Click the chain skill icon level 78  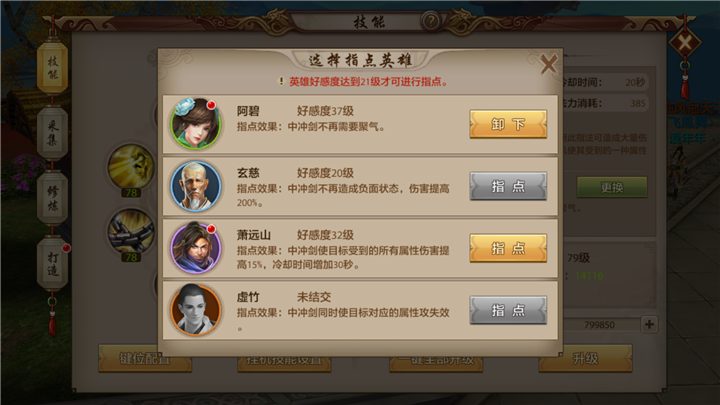131,232
